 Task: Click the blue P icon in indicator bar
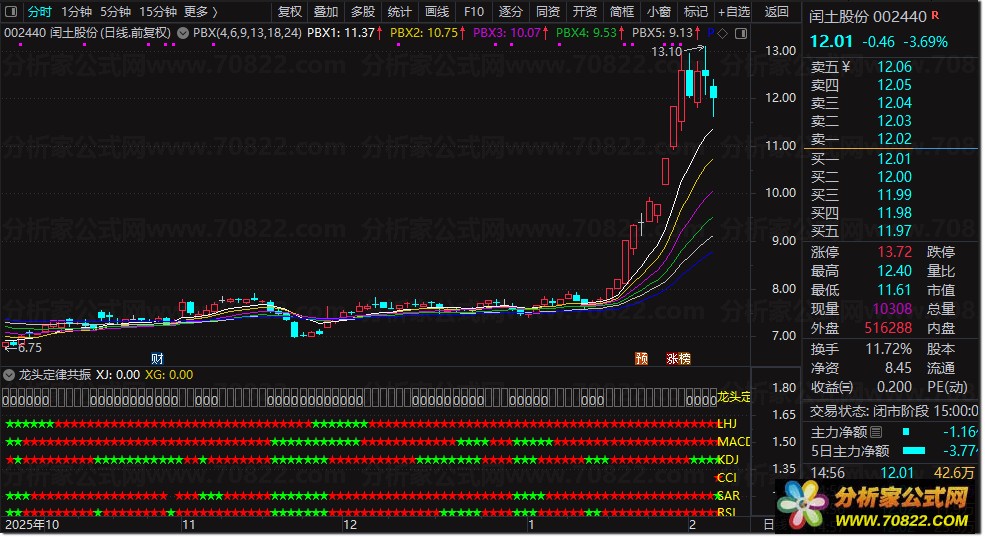(x=710, y=33)
